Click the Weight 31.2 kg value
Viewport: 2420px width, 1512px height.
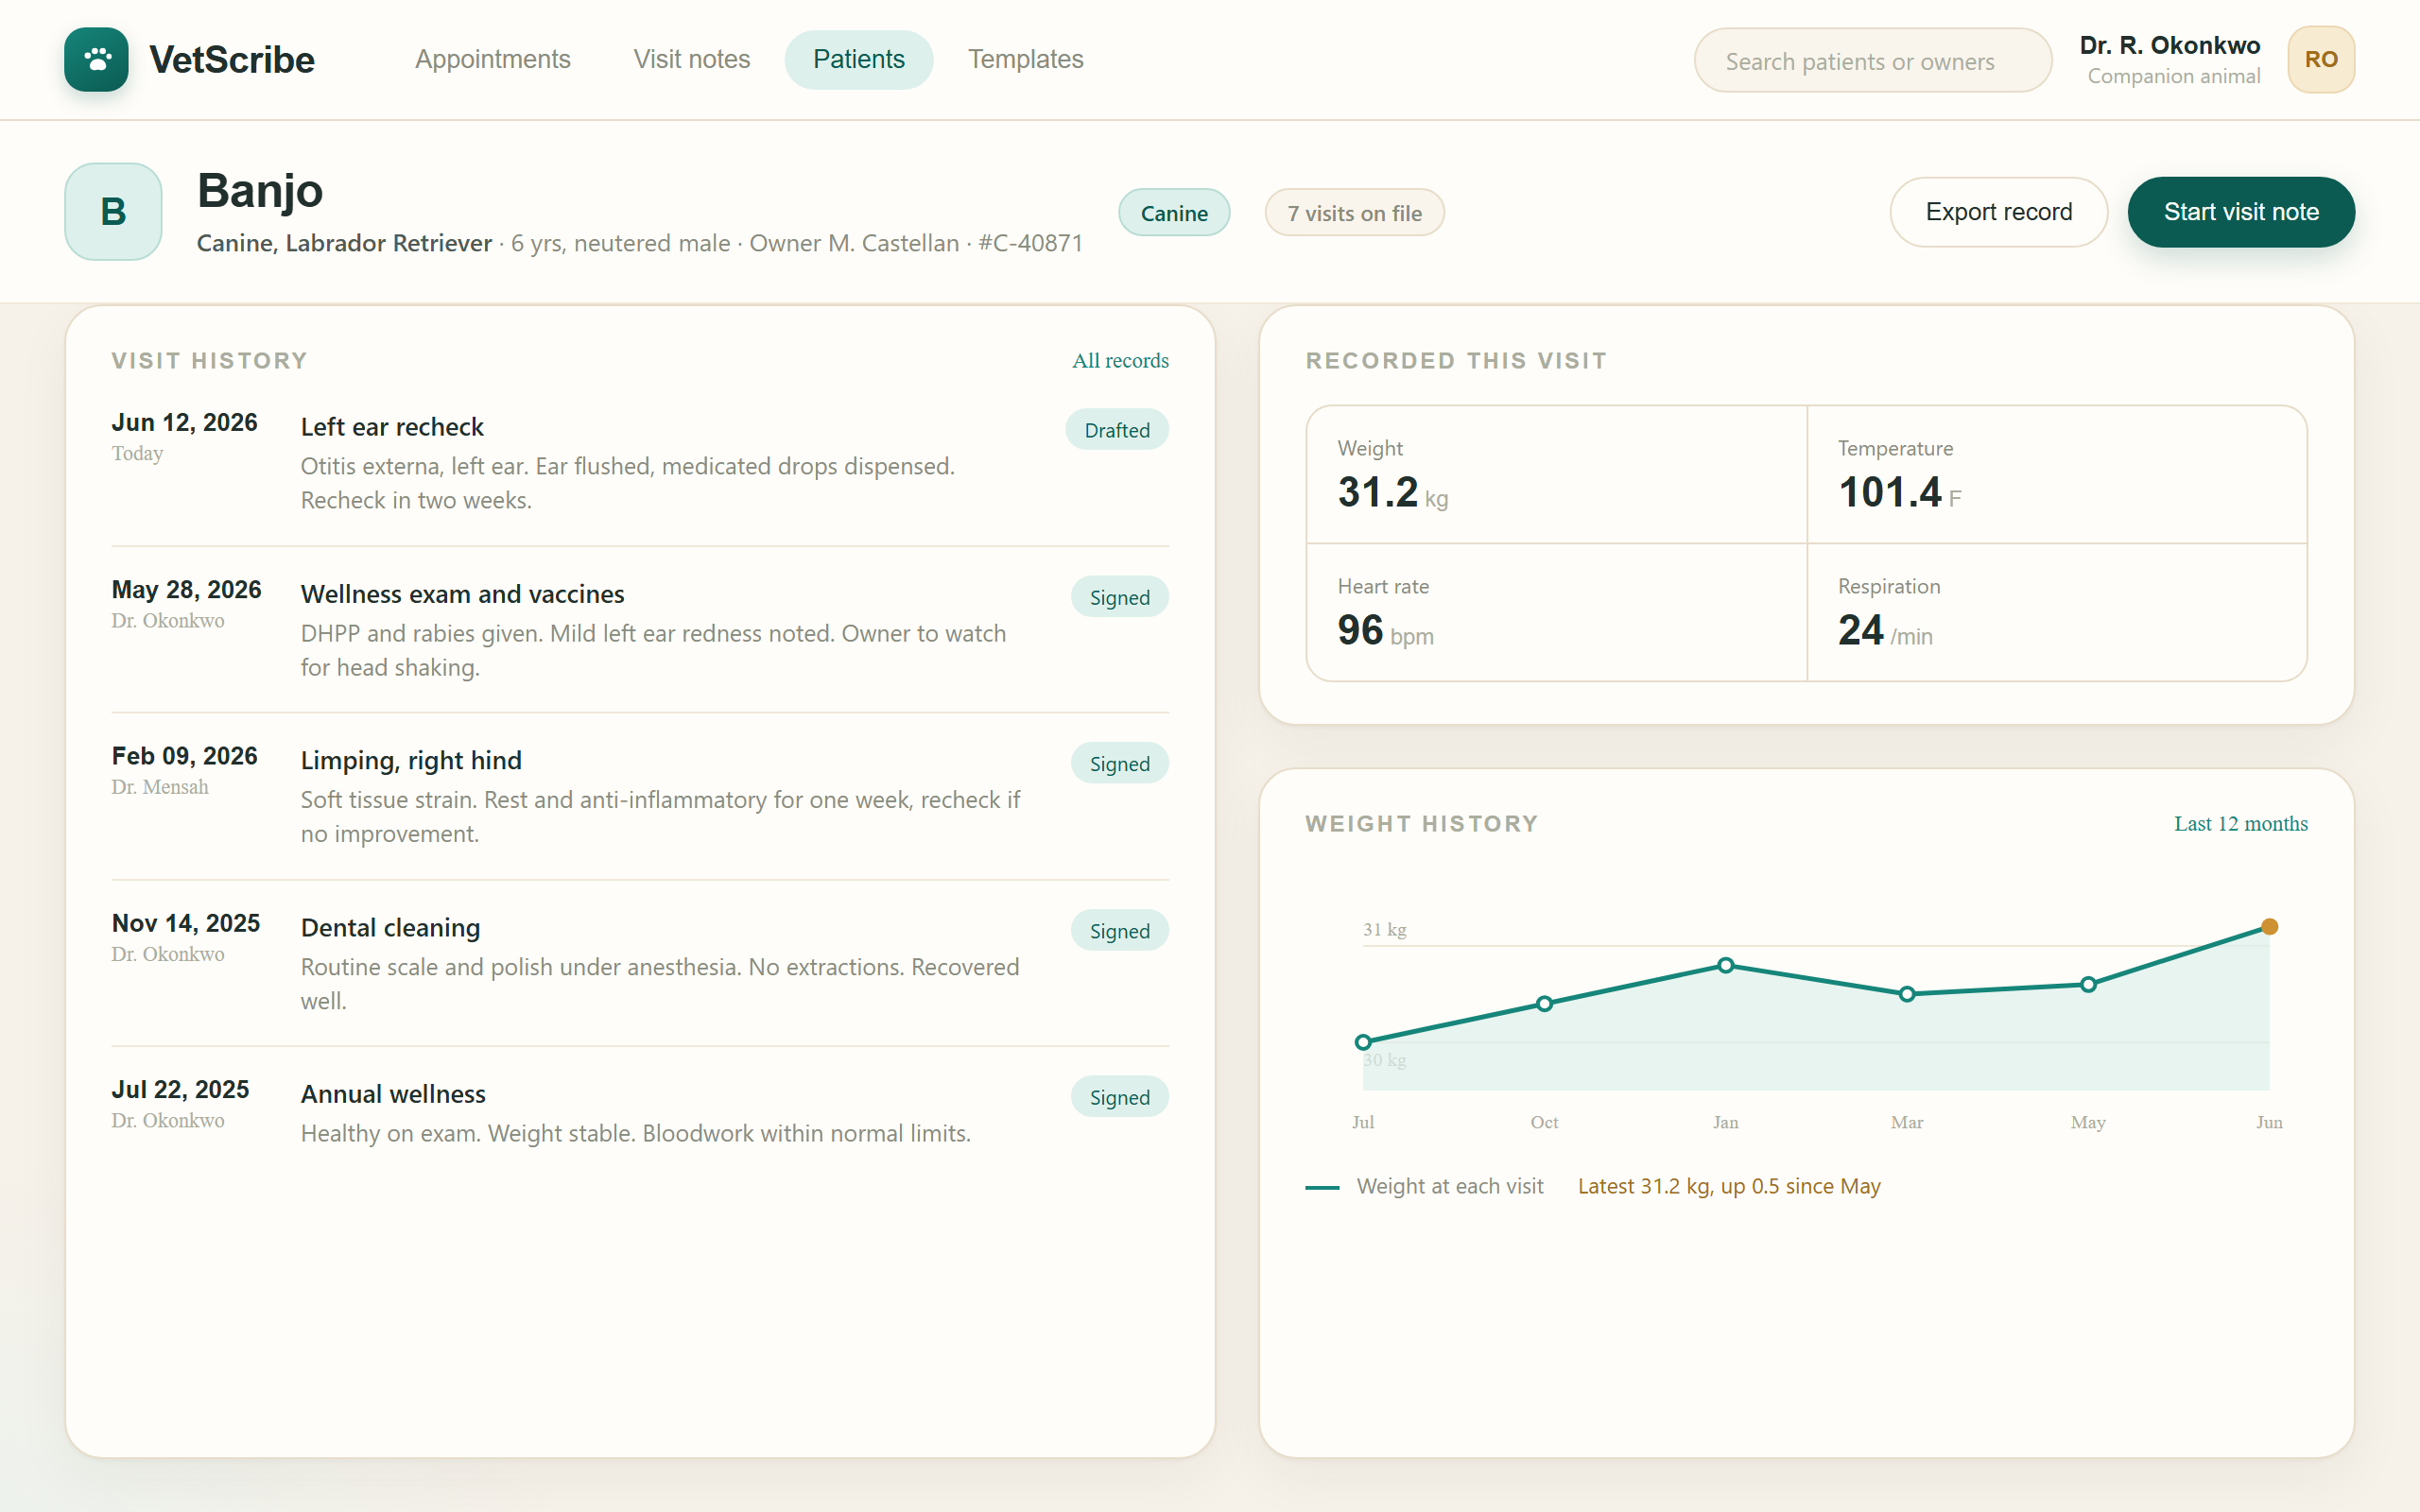coord(1393,492)
